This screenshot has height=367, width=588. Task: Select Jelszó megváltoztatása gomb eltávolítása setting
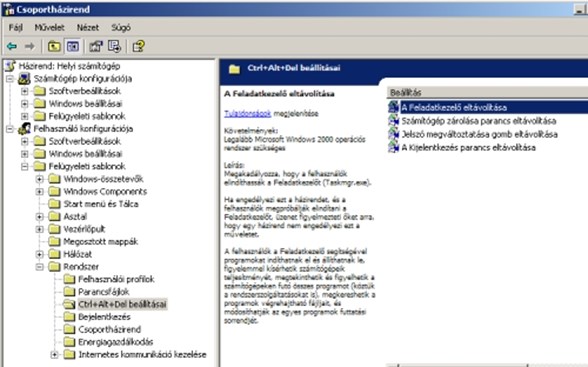pyautogui.click(x=480, y=134)
